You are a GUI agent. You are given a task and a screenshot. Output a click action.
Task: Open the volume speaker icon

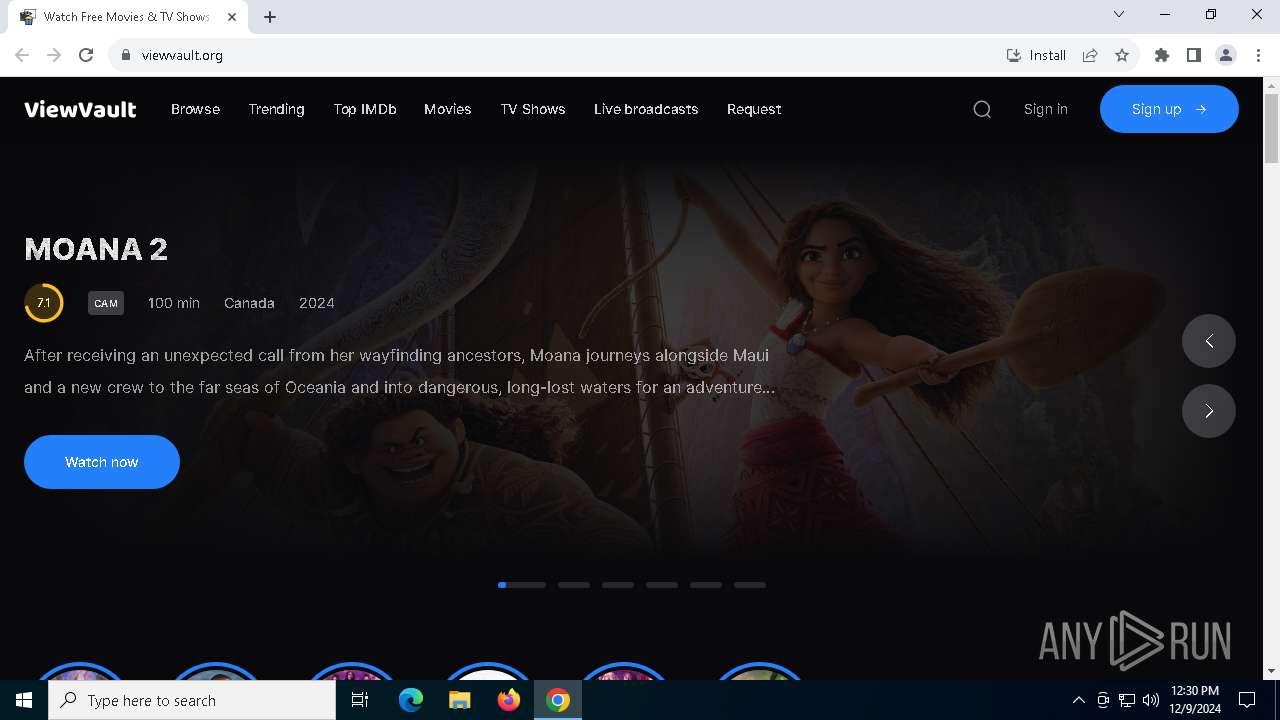pos(1151,700)
